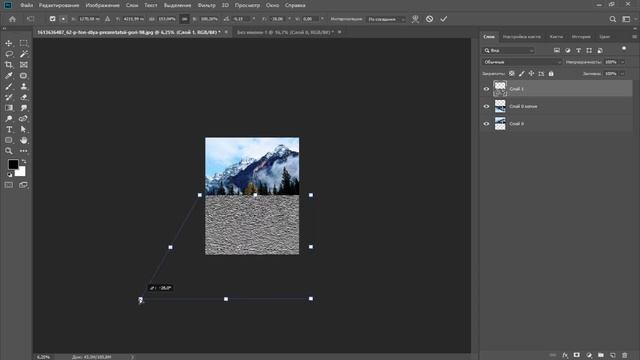Screen dimensions: 640x360
Task: Select the Magic Wand tool
Action: [24, 54]
